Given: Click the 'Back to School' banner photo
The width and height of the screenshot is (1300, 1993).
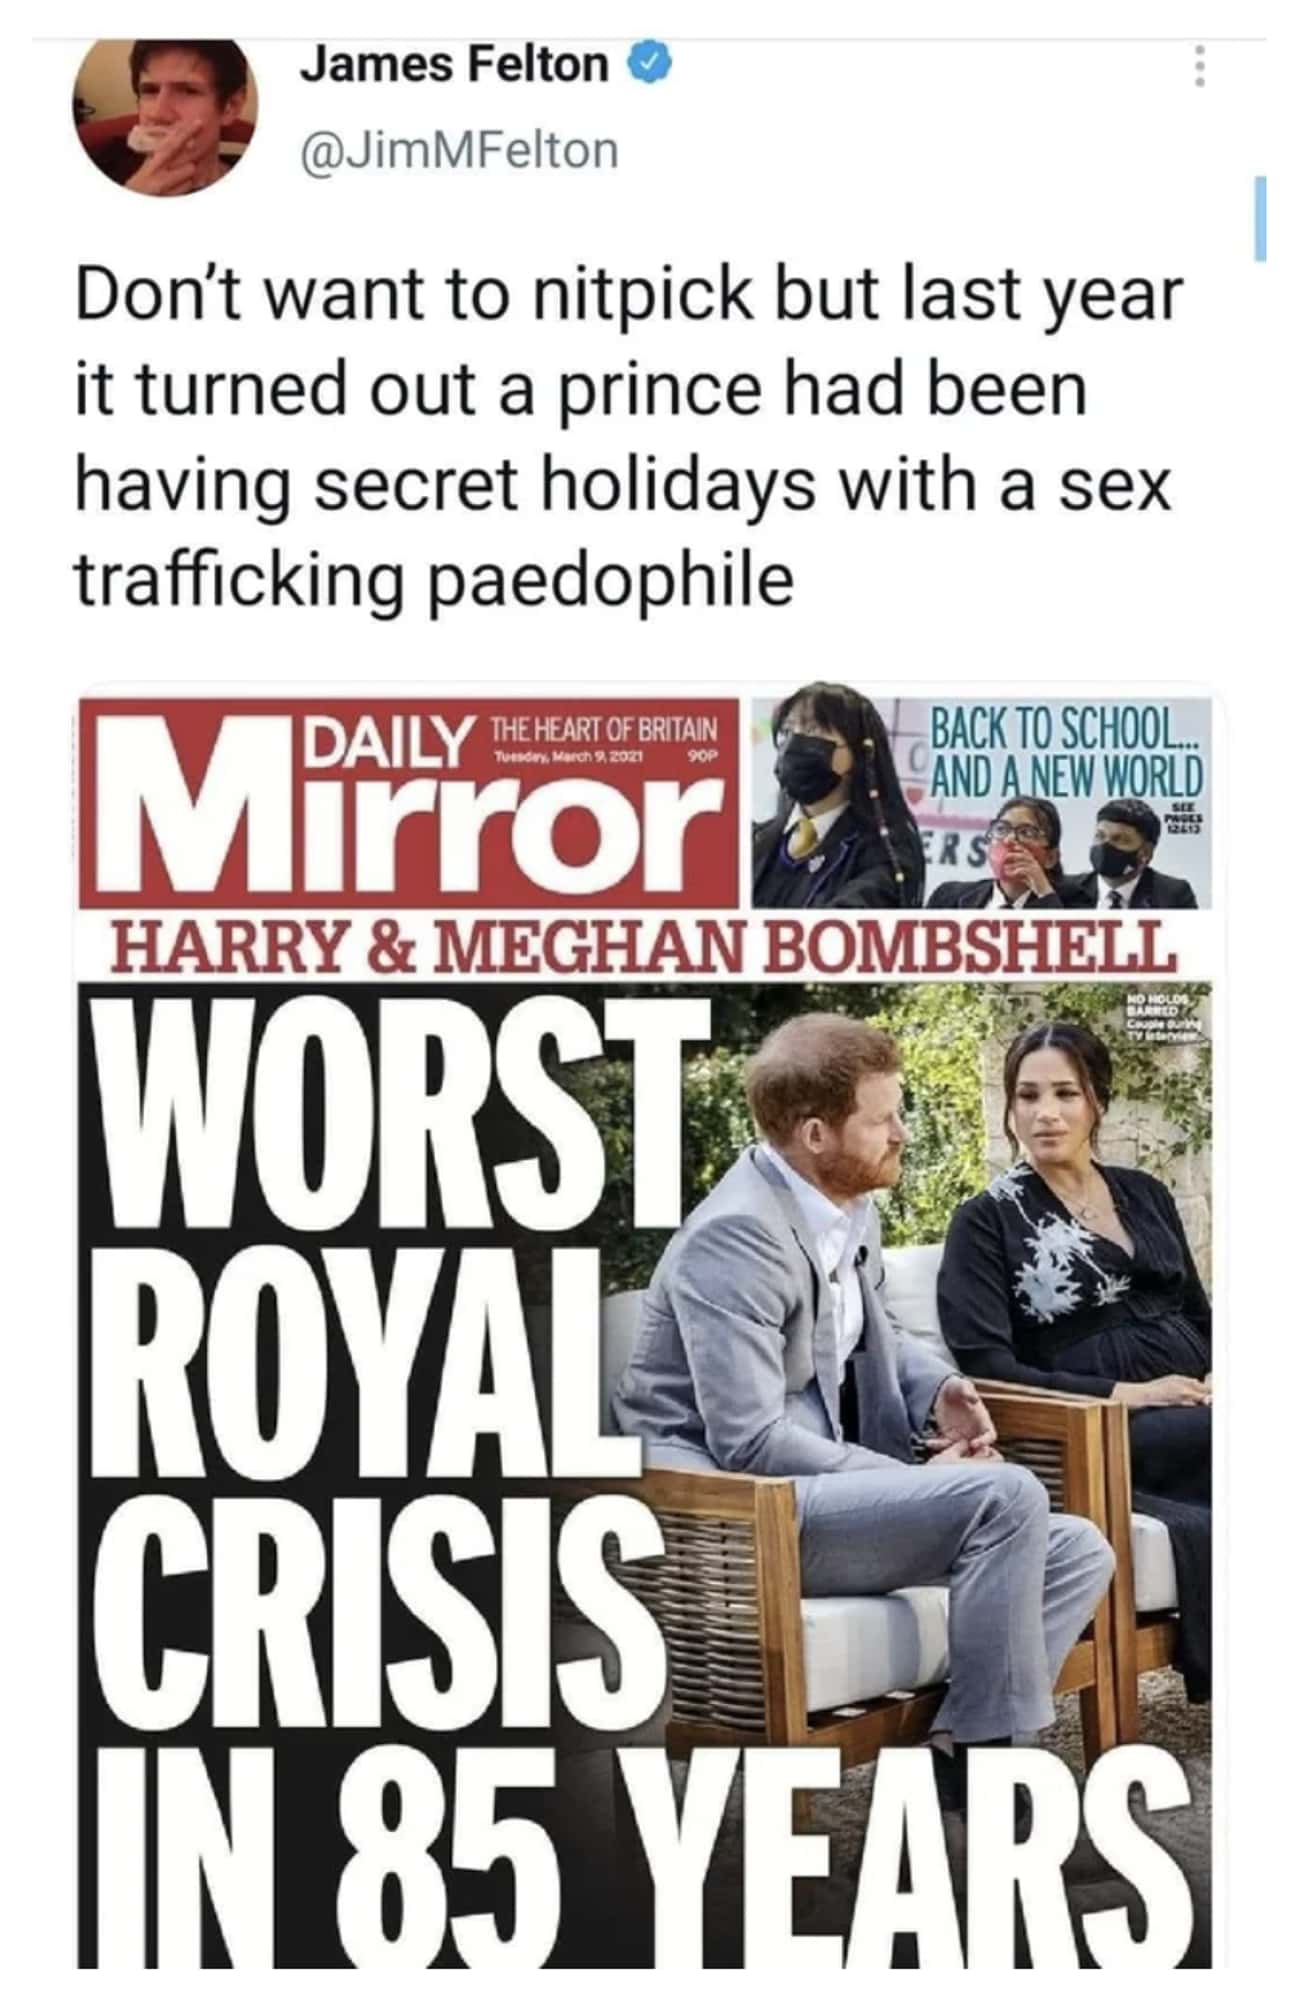Looking at the screenshot, I should (981, 802).
